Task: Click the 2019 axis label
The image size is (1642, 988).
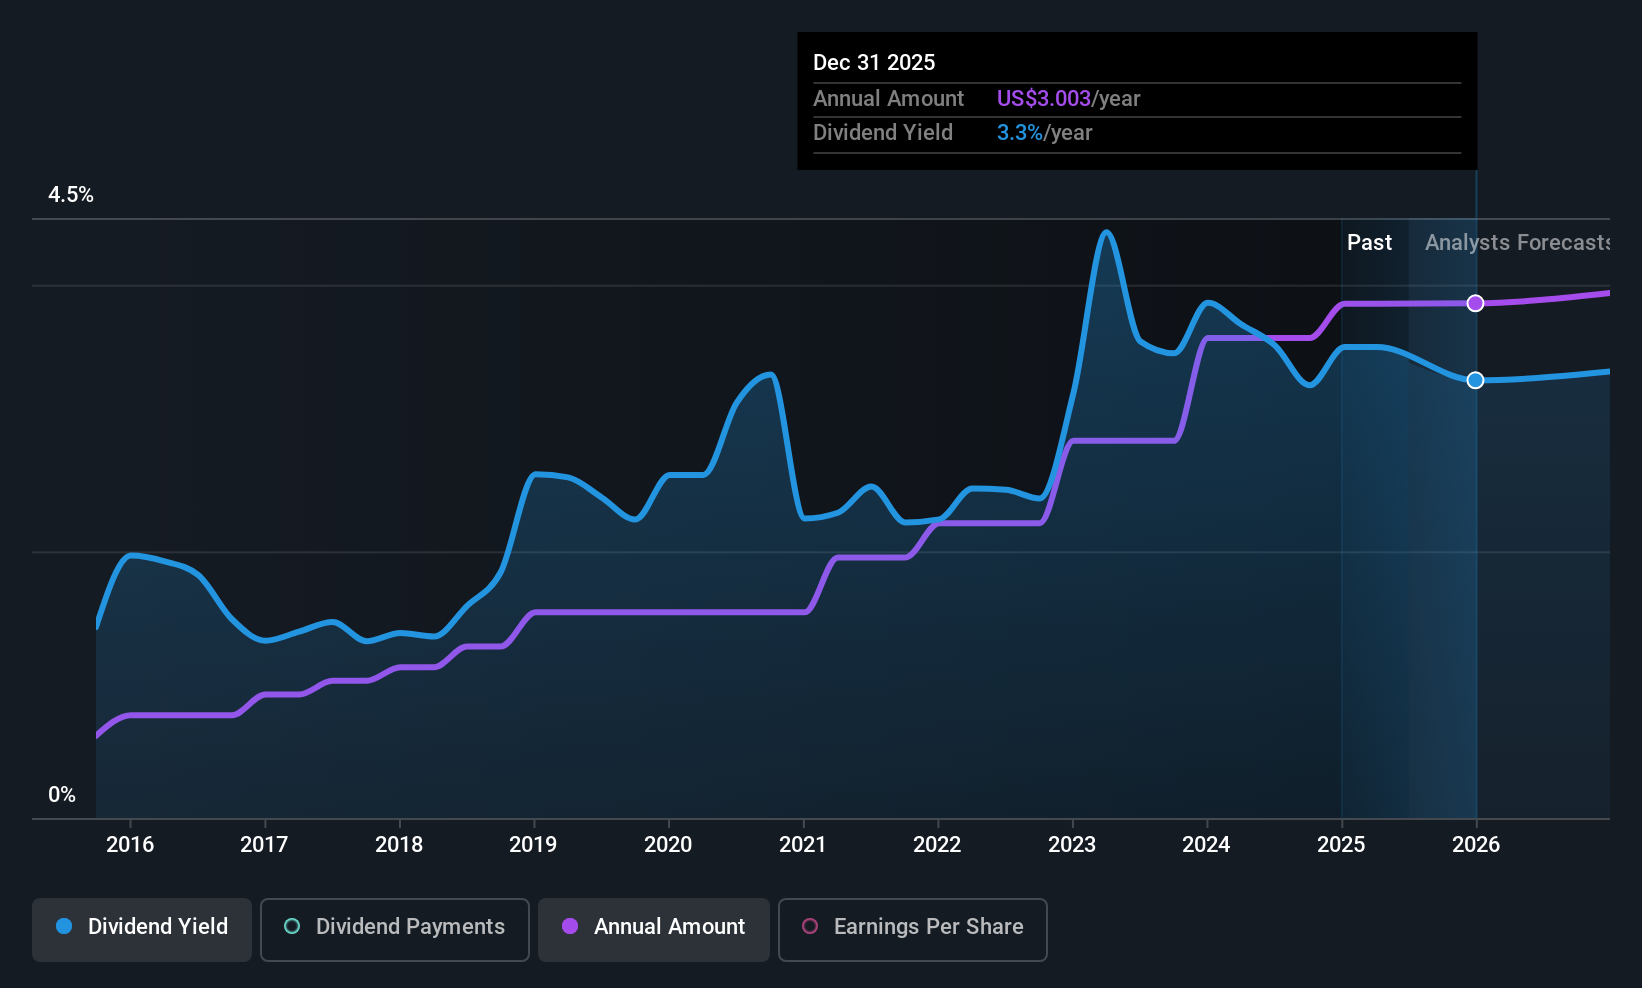Action: [x=533, y=844]
